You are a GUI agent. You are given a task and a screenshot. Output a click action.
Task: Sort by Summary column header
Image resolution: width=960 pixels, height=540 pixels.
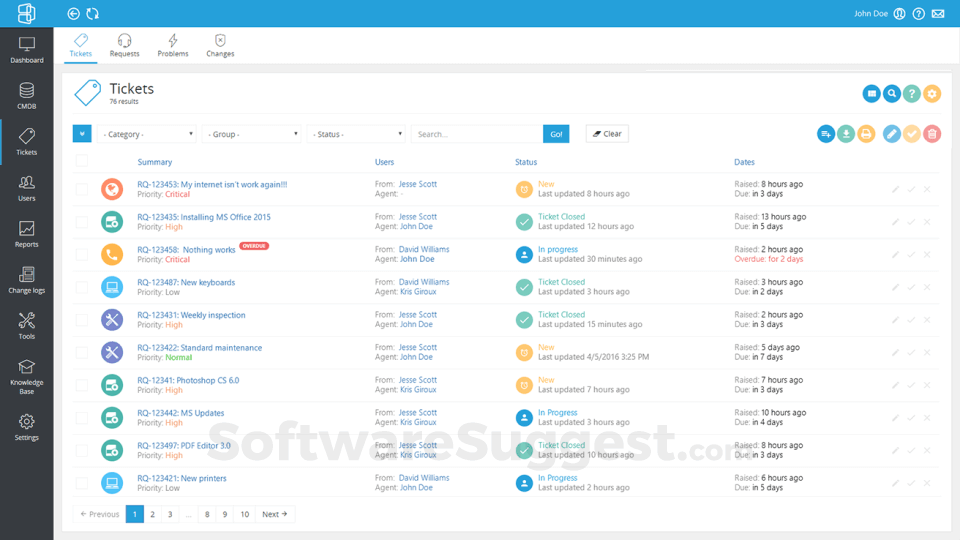(154, 162)
